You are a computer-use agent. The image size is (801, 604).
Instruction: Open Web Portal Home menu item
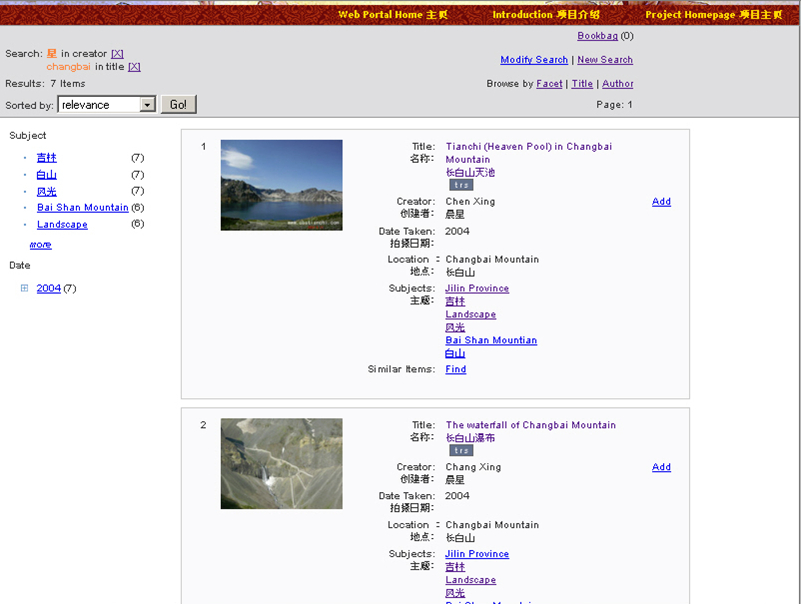click(x=393, y=15)
